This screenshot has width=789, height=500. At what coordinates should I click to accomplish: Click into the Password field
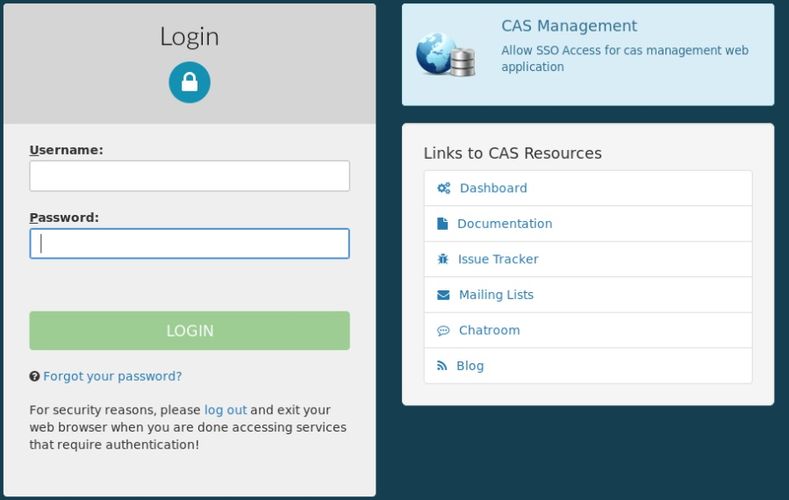(189, 244)
